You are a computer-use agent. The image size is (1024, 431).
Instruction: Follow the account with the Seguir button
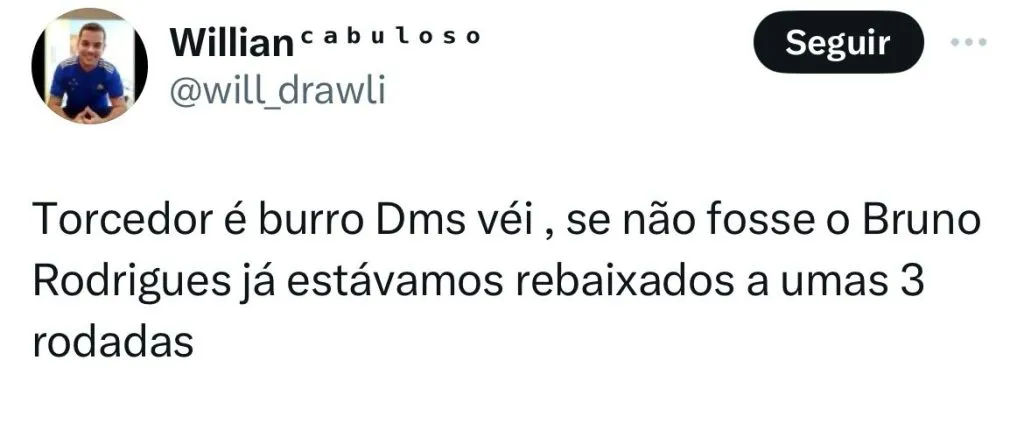(838, 42)
